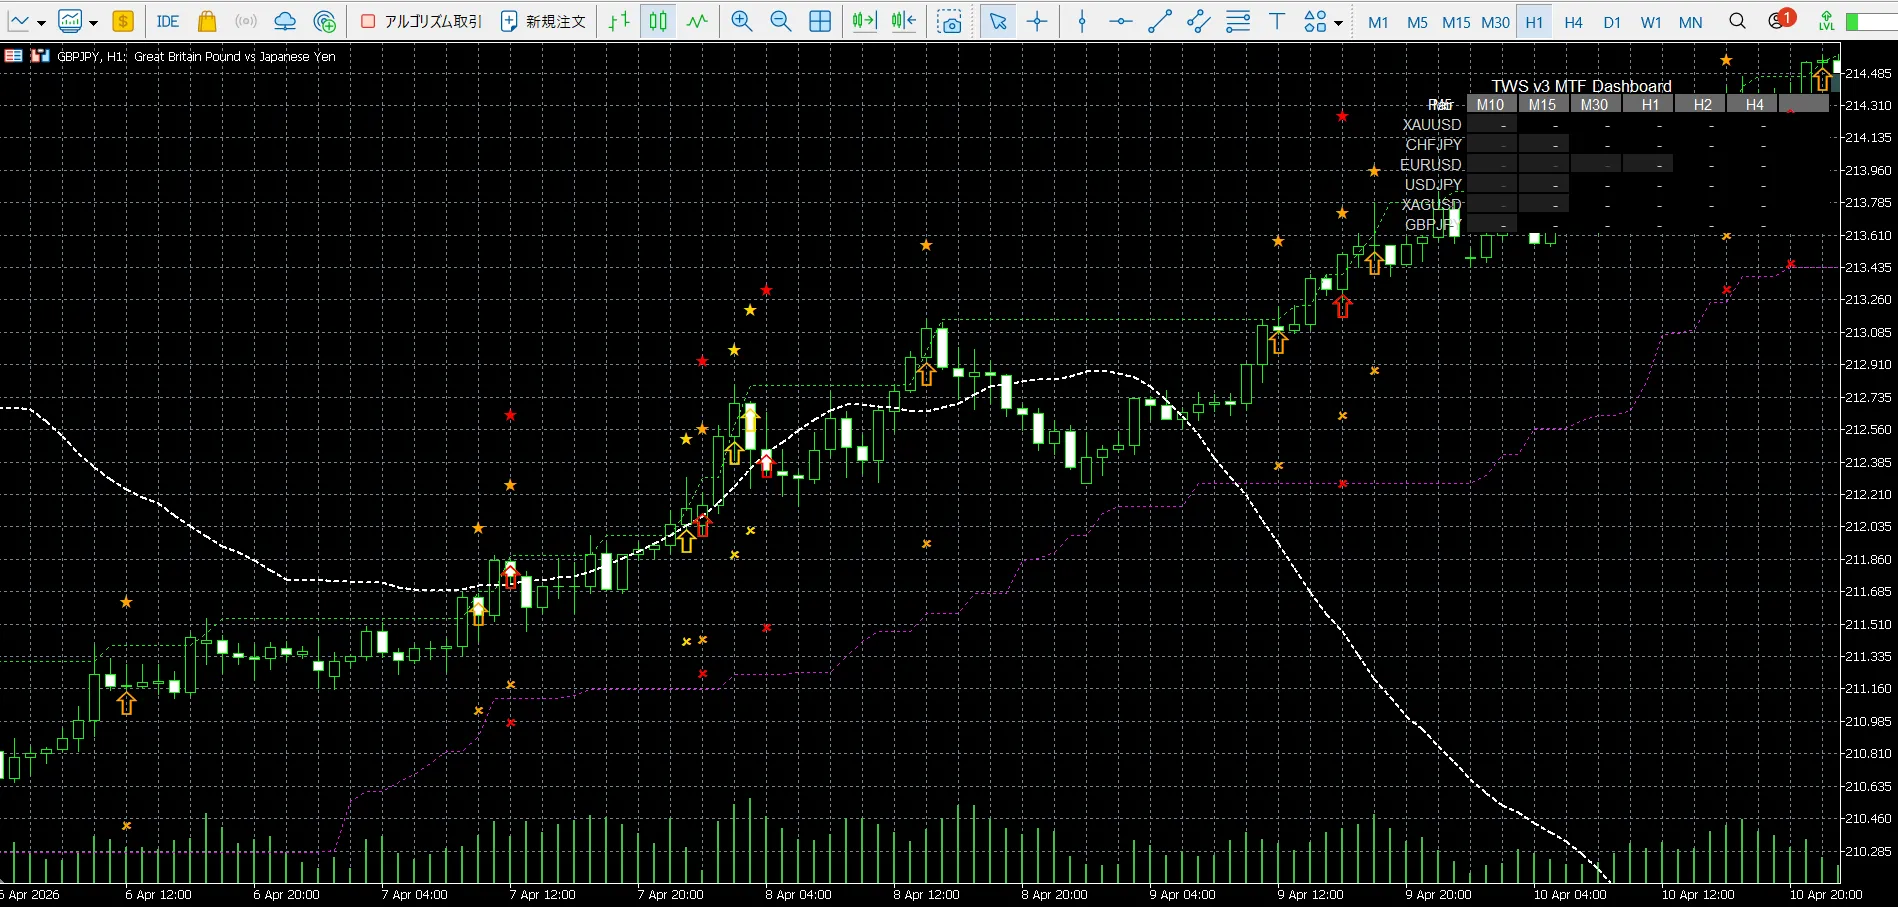Switch to the MN timeframe
1898x907 pixels.
coord(1690,22)
